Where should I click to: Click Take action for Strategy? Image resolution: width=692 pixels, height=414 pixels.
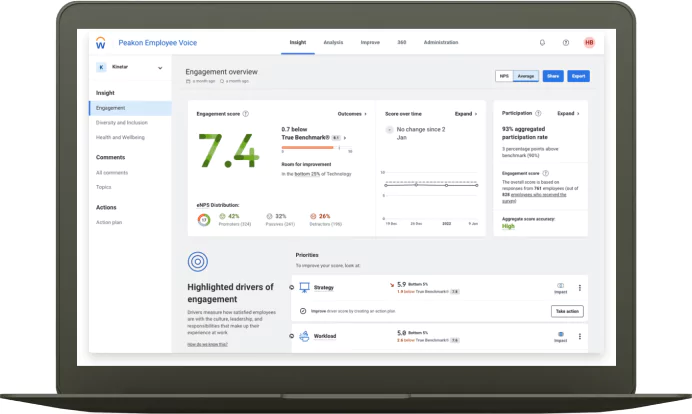pos(567,311)
